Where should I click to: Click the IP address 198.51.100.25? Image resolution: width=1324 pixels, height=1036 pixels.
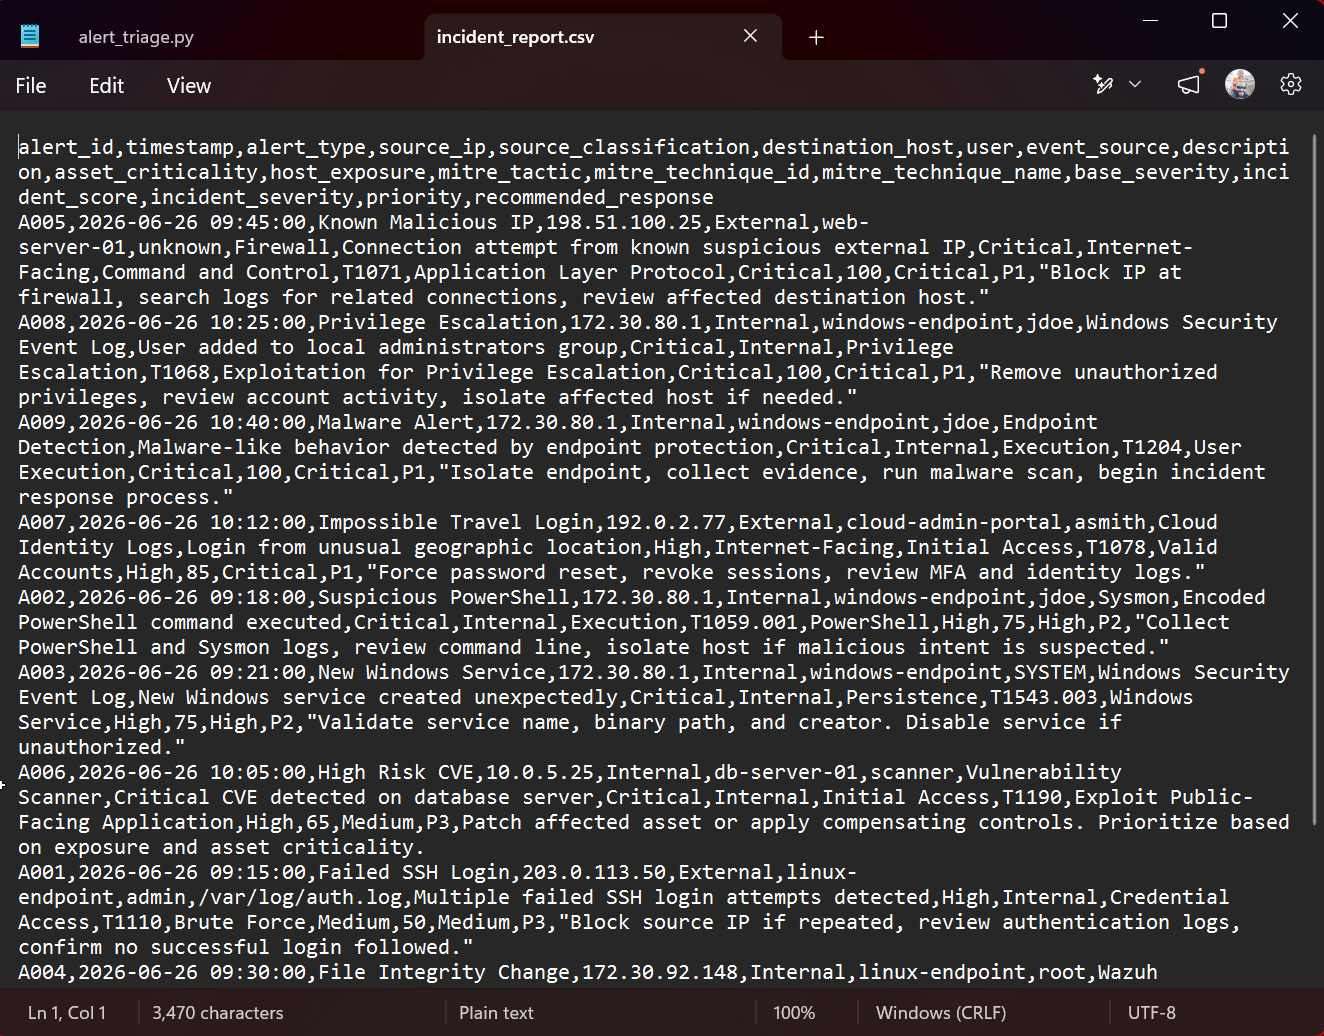pos(624,222)
